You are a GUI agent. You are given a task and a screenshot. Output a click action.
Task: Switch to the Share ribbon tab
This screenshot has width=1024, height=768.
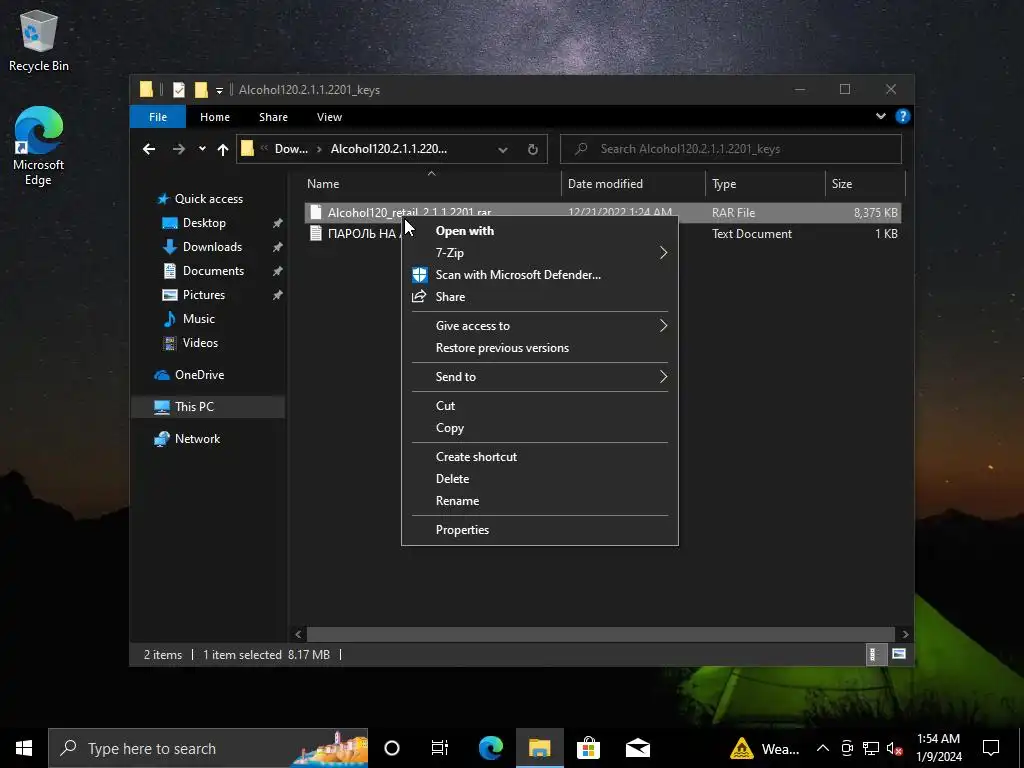click(x=273, y=117)
